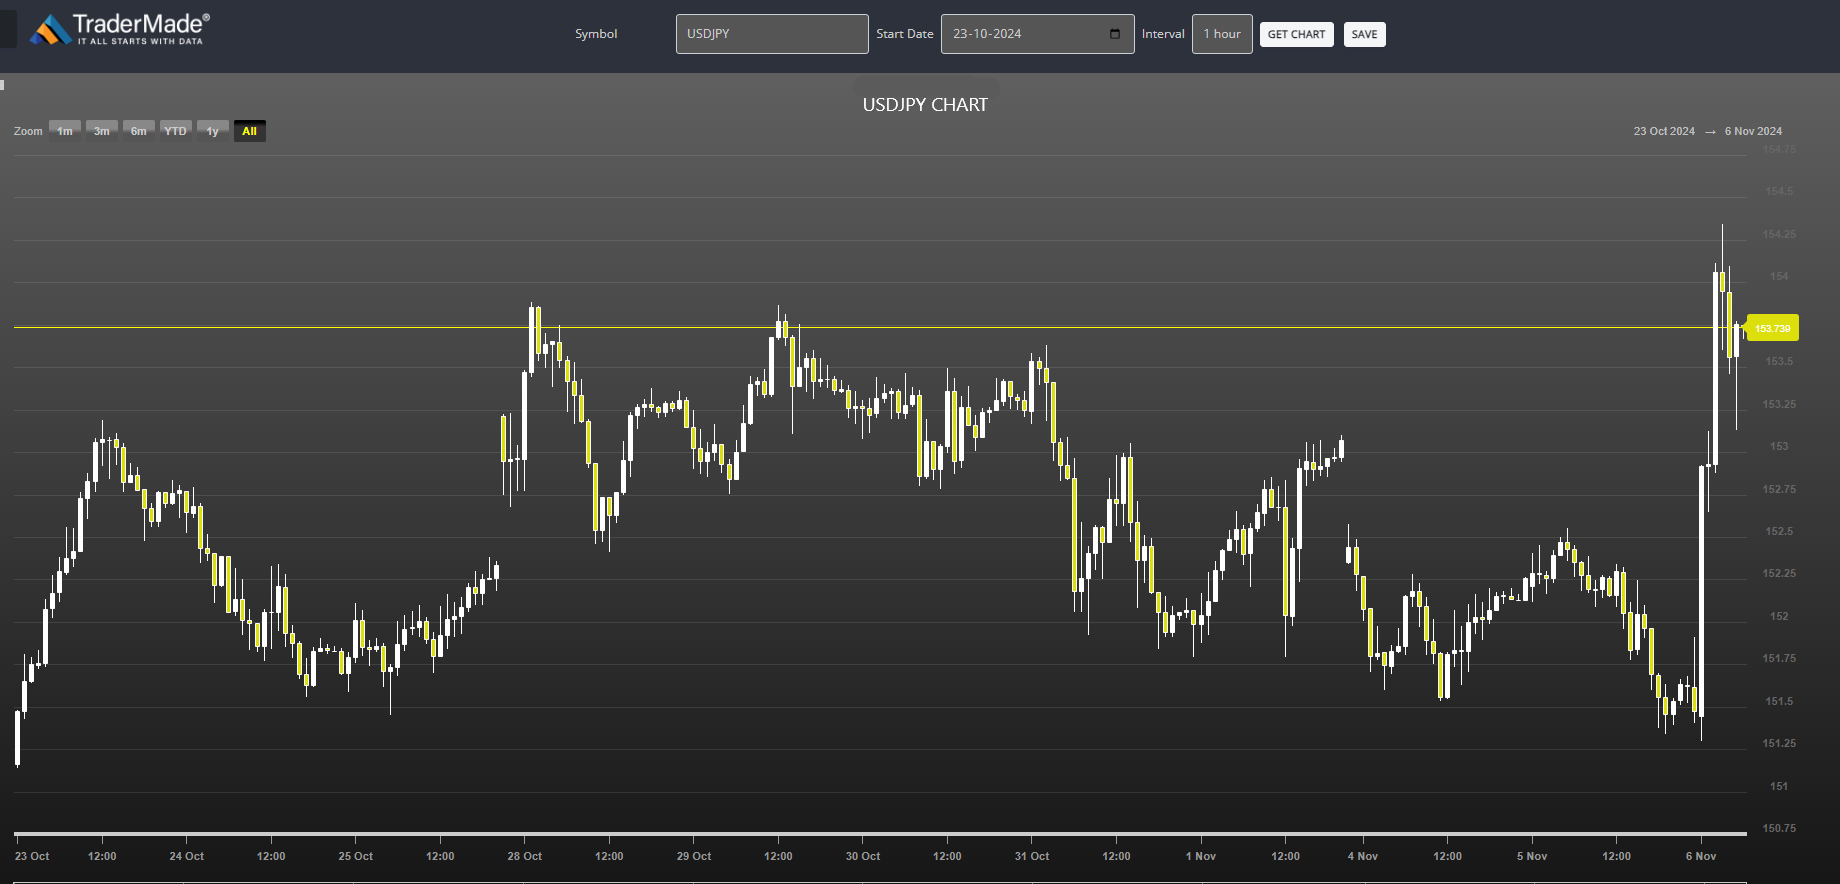Click the 25 Oct label on time axis

(355, 856)
